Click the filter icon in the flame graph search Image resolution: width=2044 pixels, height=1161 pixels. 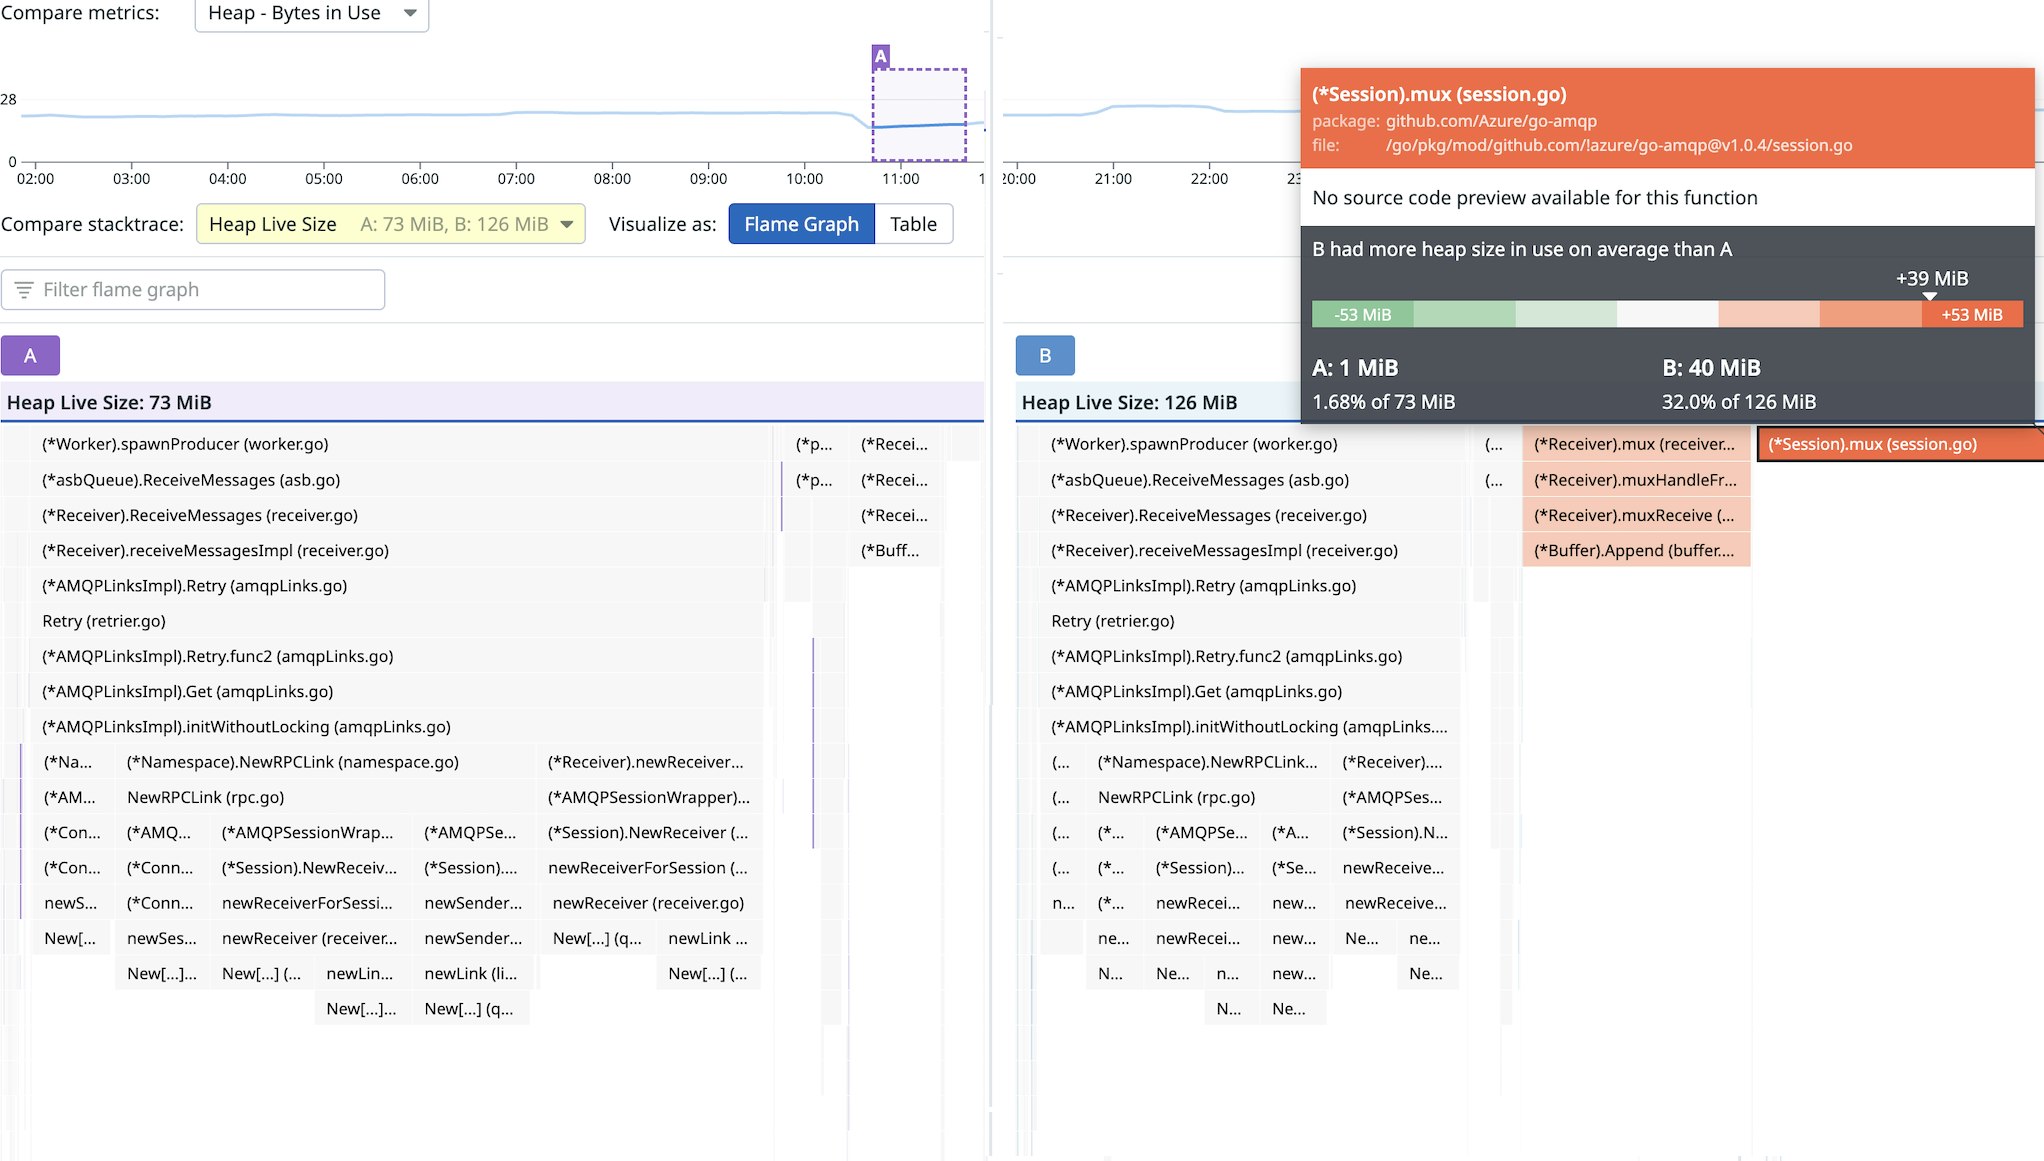(x=24, y=290)
